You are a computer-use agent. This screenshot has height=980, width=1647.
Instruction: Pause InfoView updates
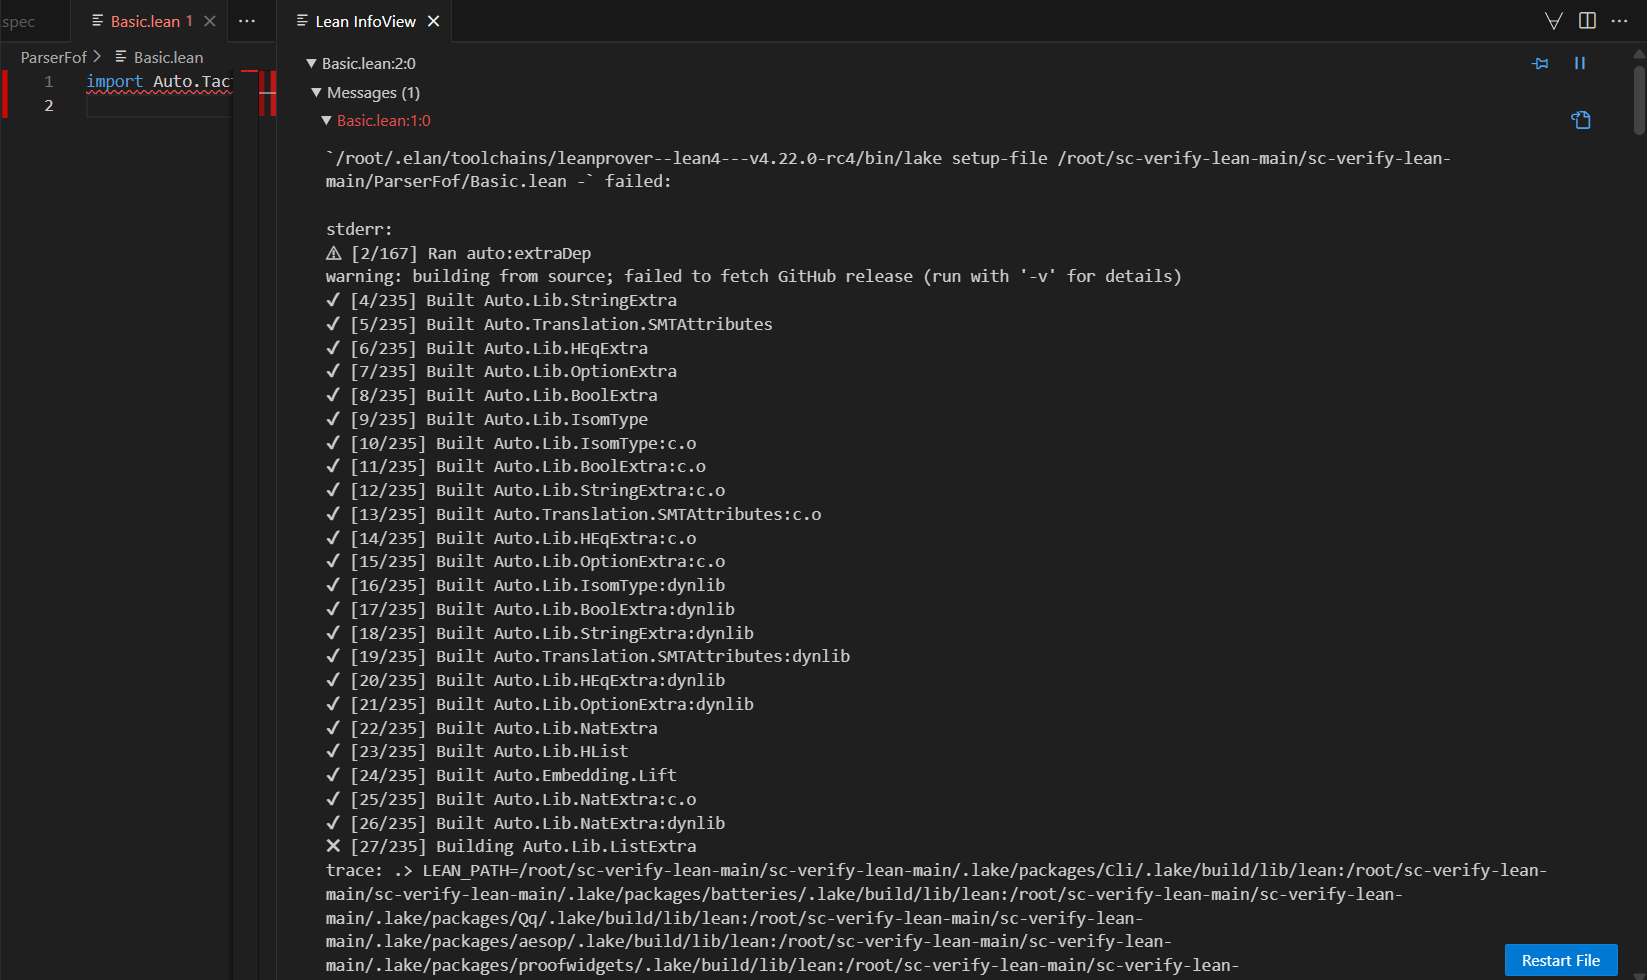point(1580,64)
